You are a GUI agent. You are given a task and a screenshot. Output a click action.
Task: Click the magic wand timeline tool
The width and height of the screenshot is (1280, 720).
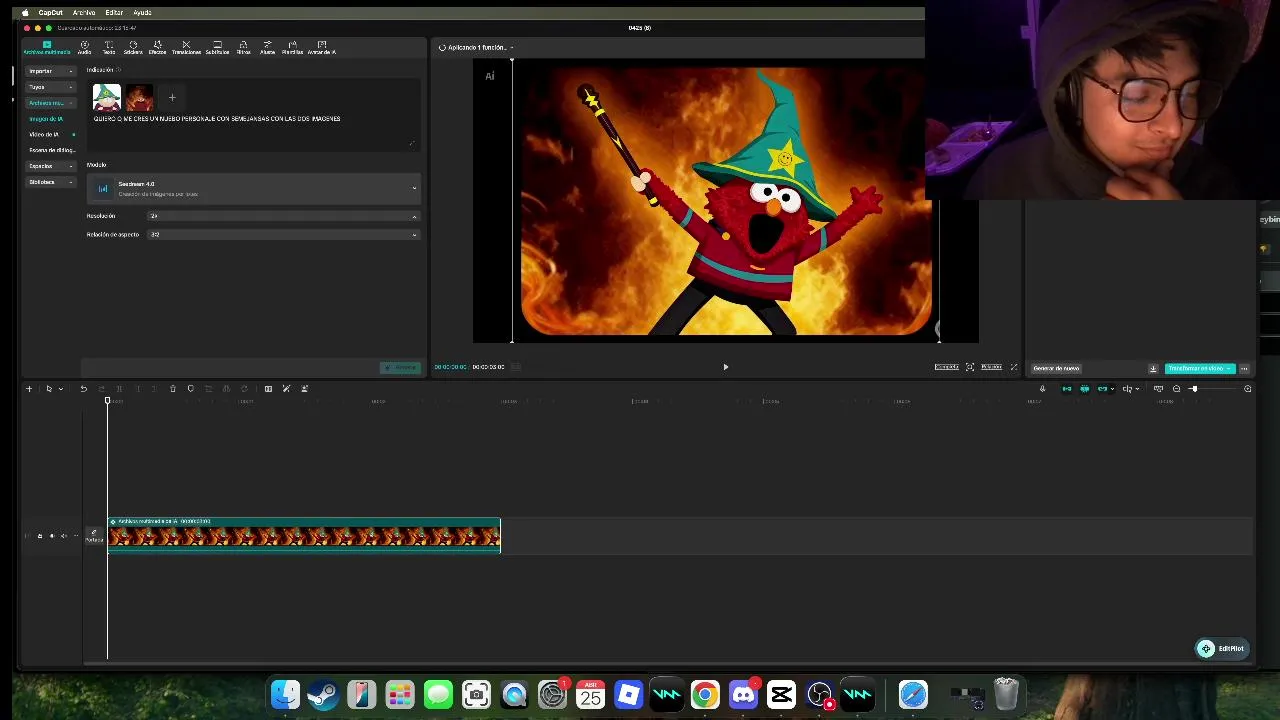286,389
